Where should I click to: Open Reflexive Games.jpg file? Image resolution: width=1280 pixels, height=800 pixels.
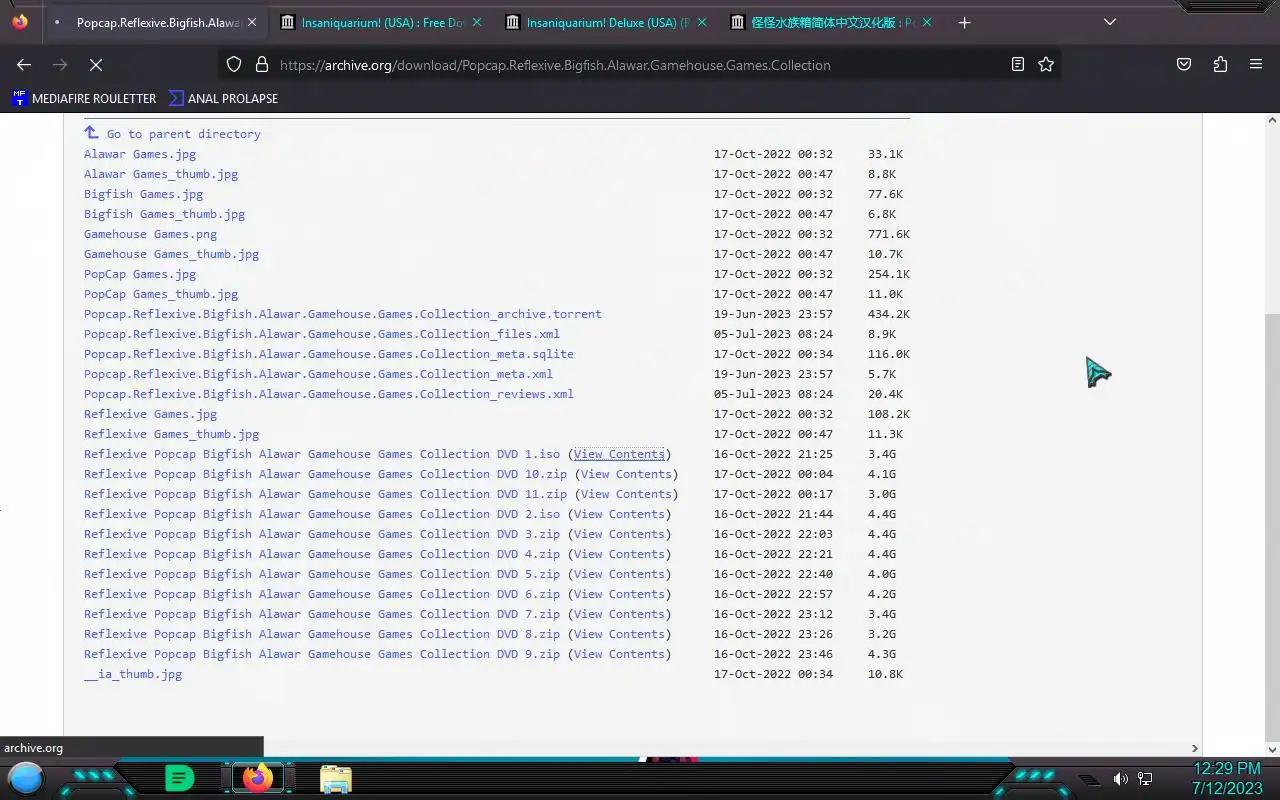coord(150,414)
